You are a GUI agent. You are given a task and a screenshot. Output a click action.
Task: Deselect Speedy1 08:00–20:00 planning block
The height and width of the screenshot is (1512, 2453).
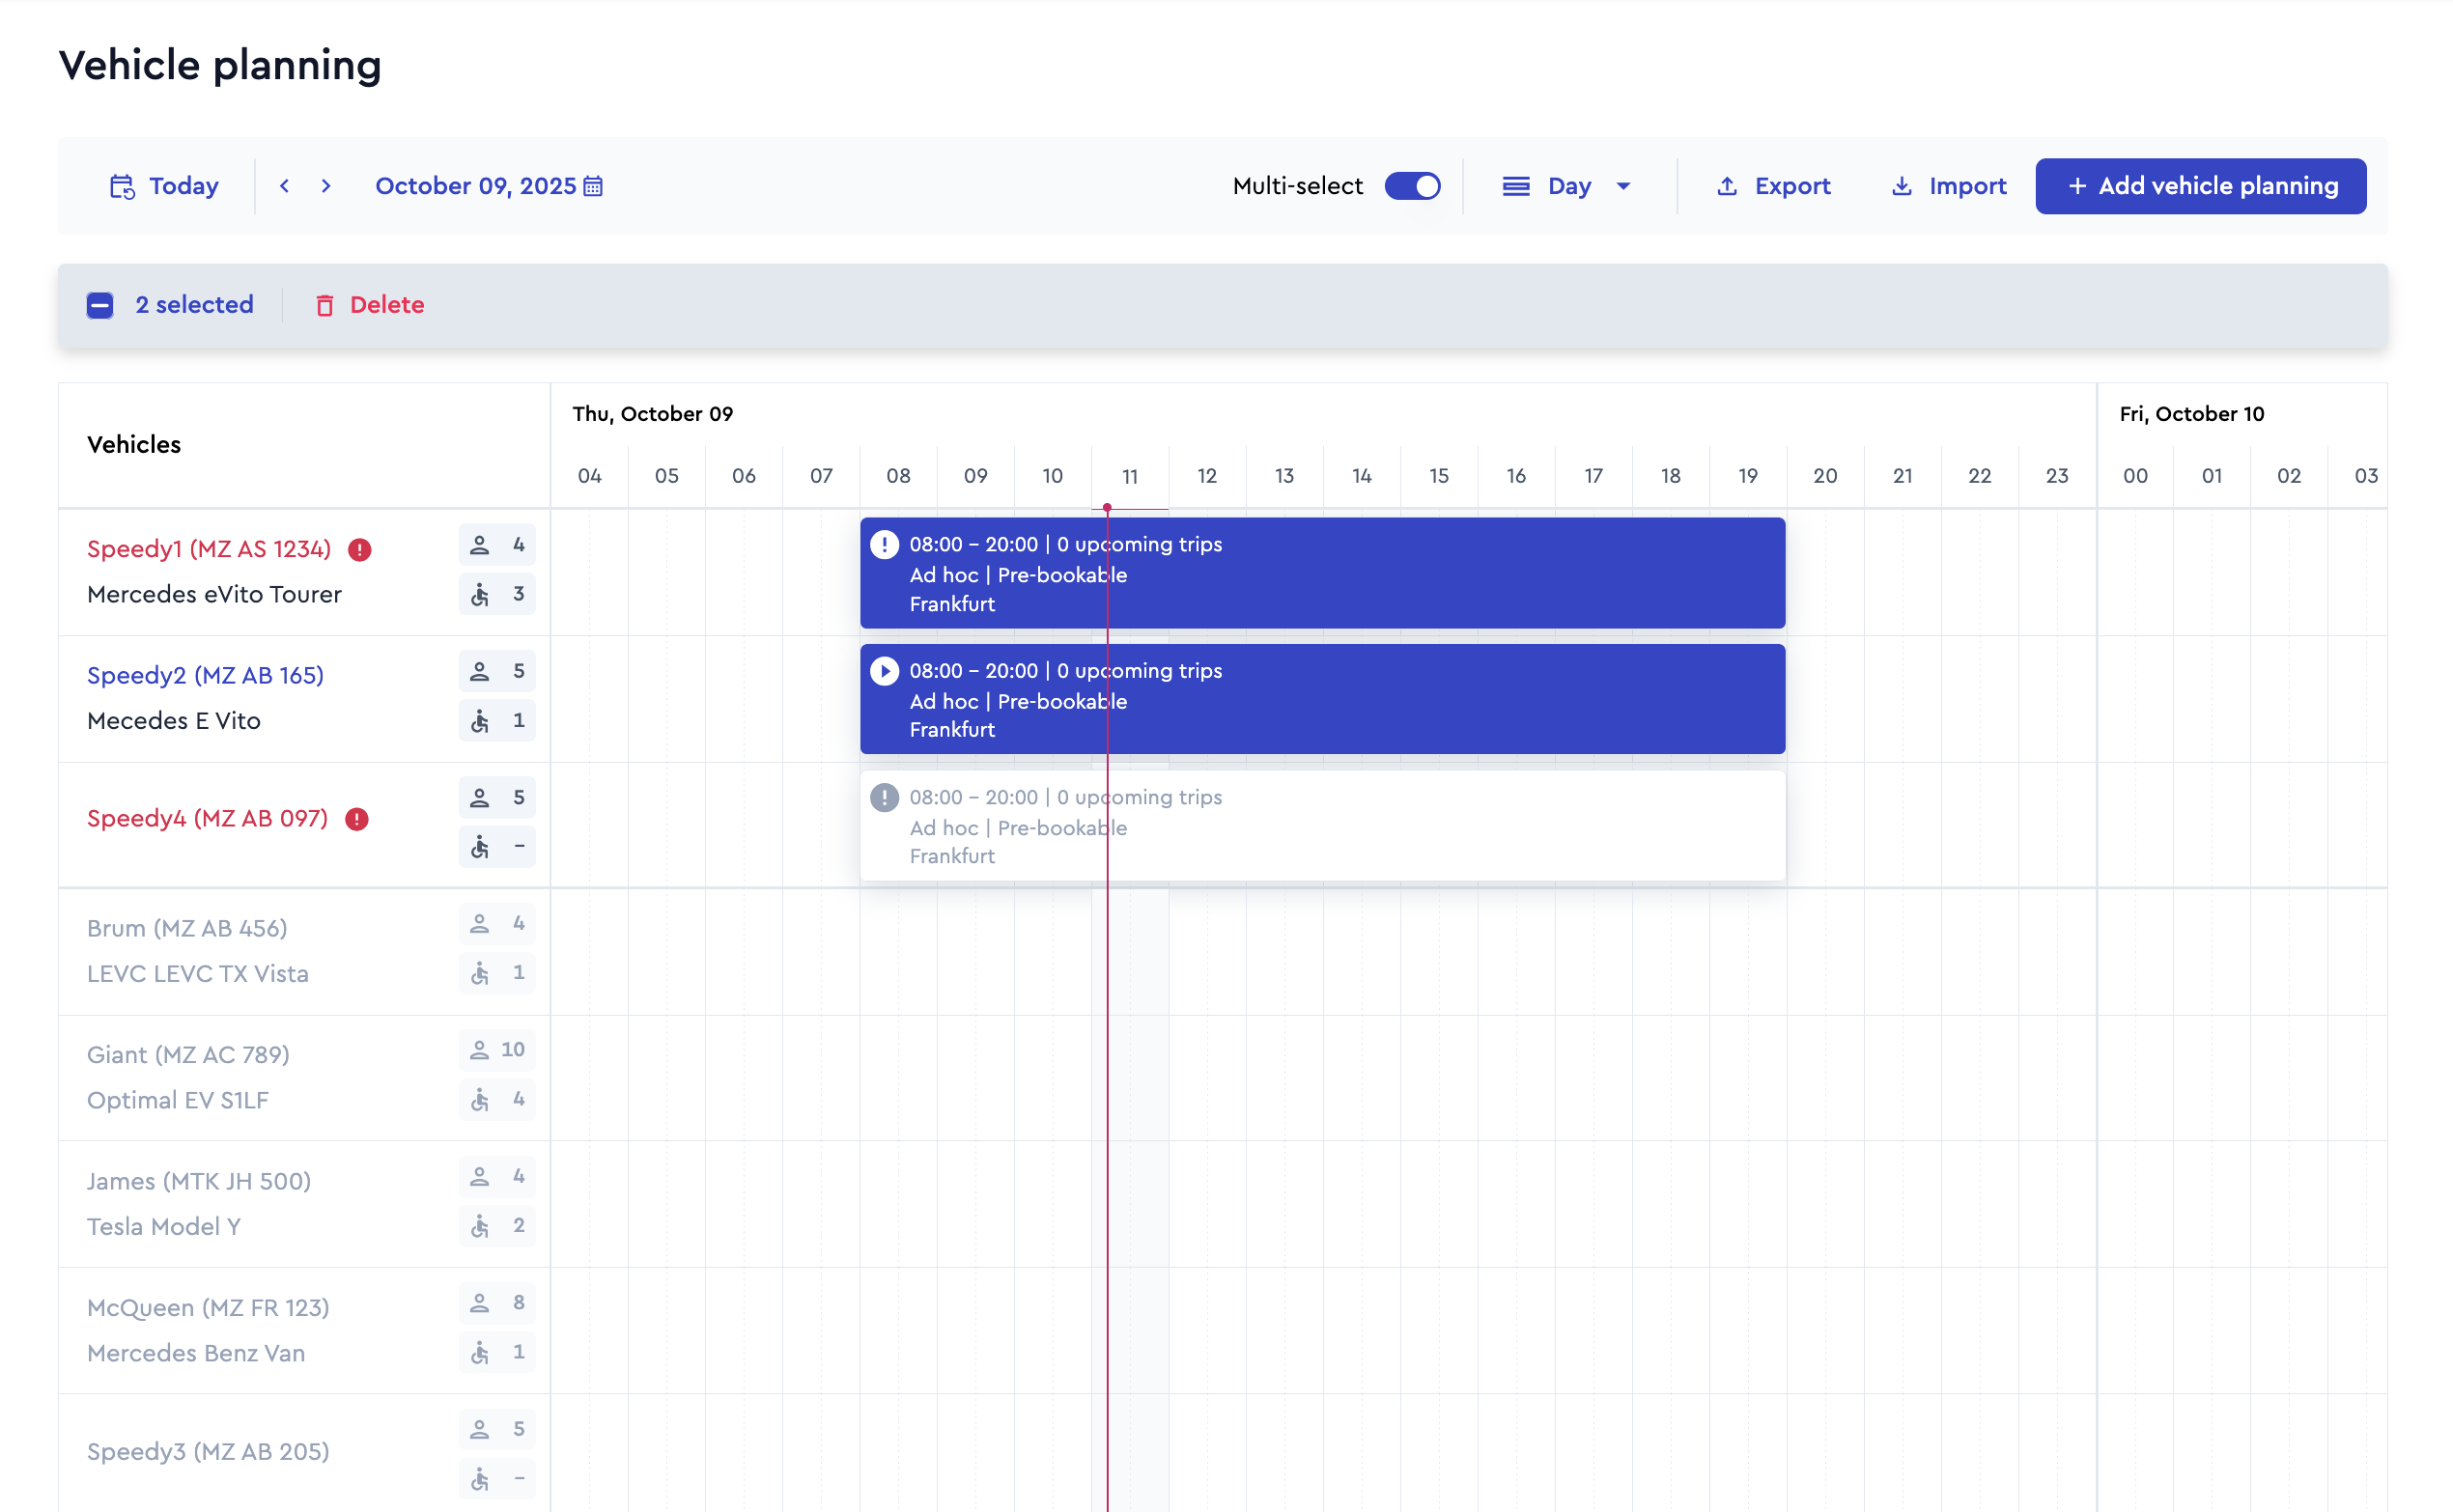tap(1322, 573)
